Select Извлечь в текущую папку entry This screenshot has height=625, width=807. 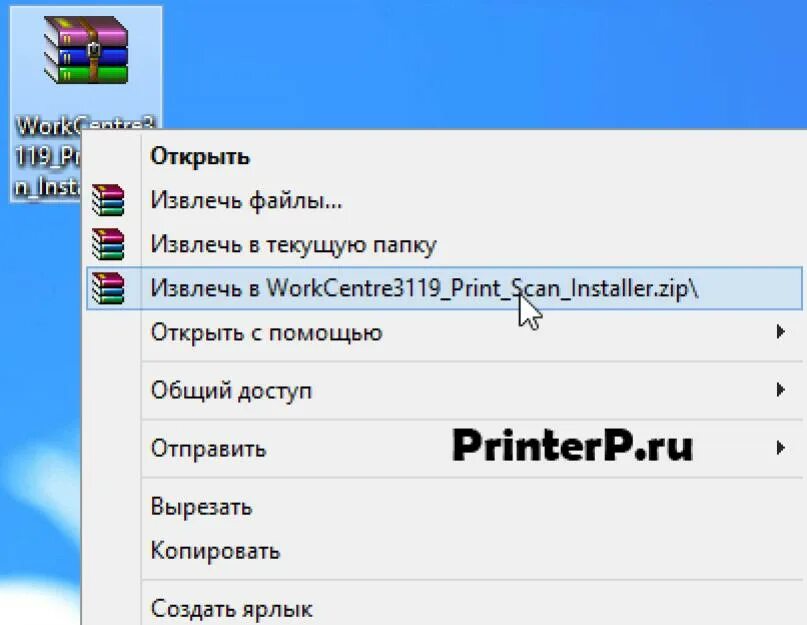coord(445,245)
